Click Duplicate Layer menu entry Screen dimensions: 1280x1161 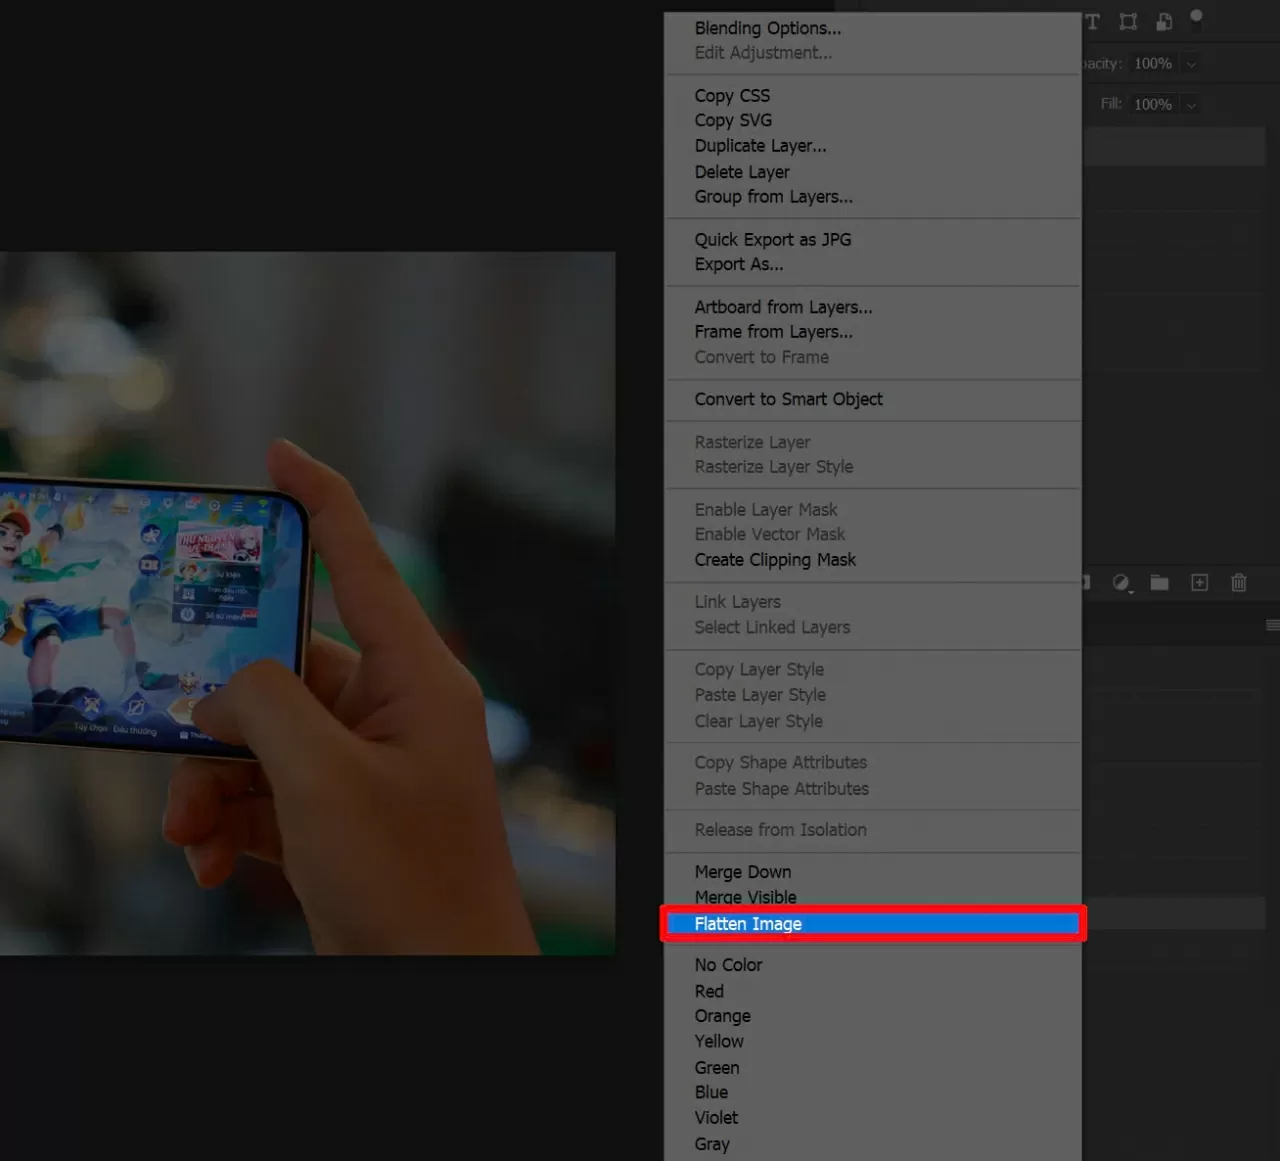(x=760, y=146)
